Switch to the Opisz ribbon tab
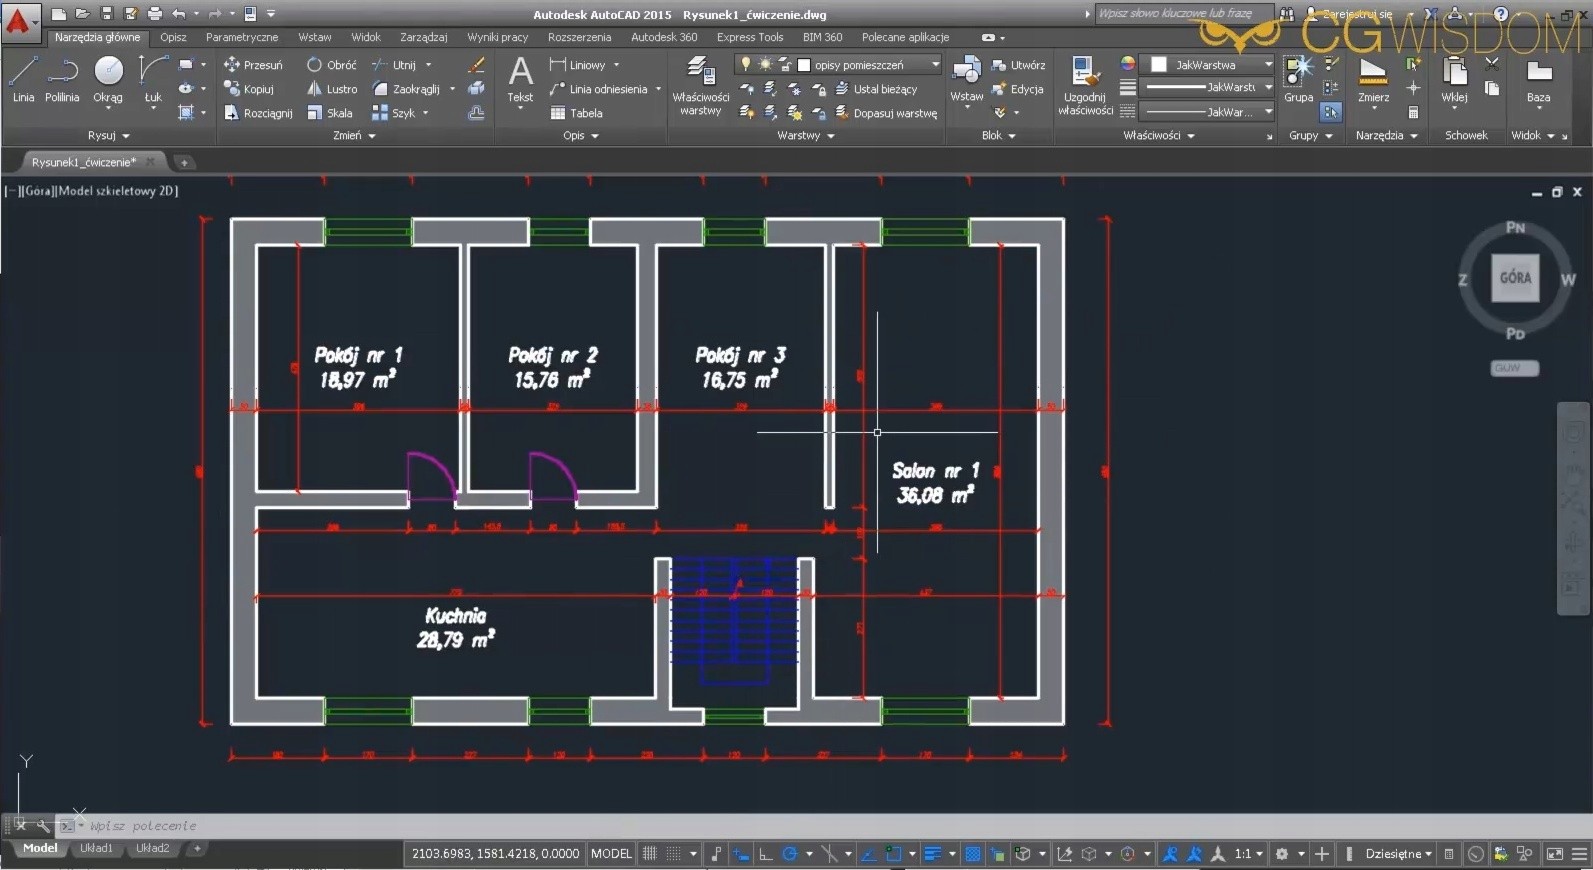This screenshot has height=870, width=1593. 173,37
